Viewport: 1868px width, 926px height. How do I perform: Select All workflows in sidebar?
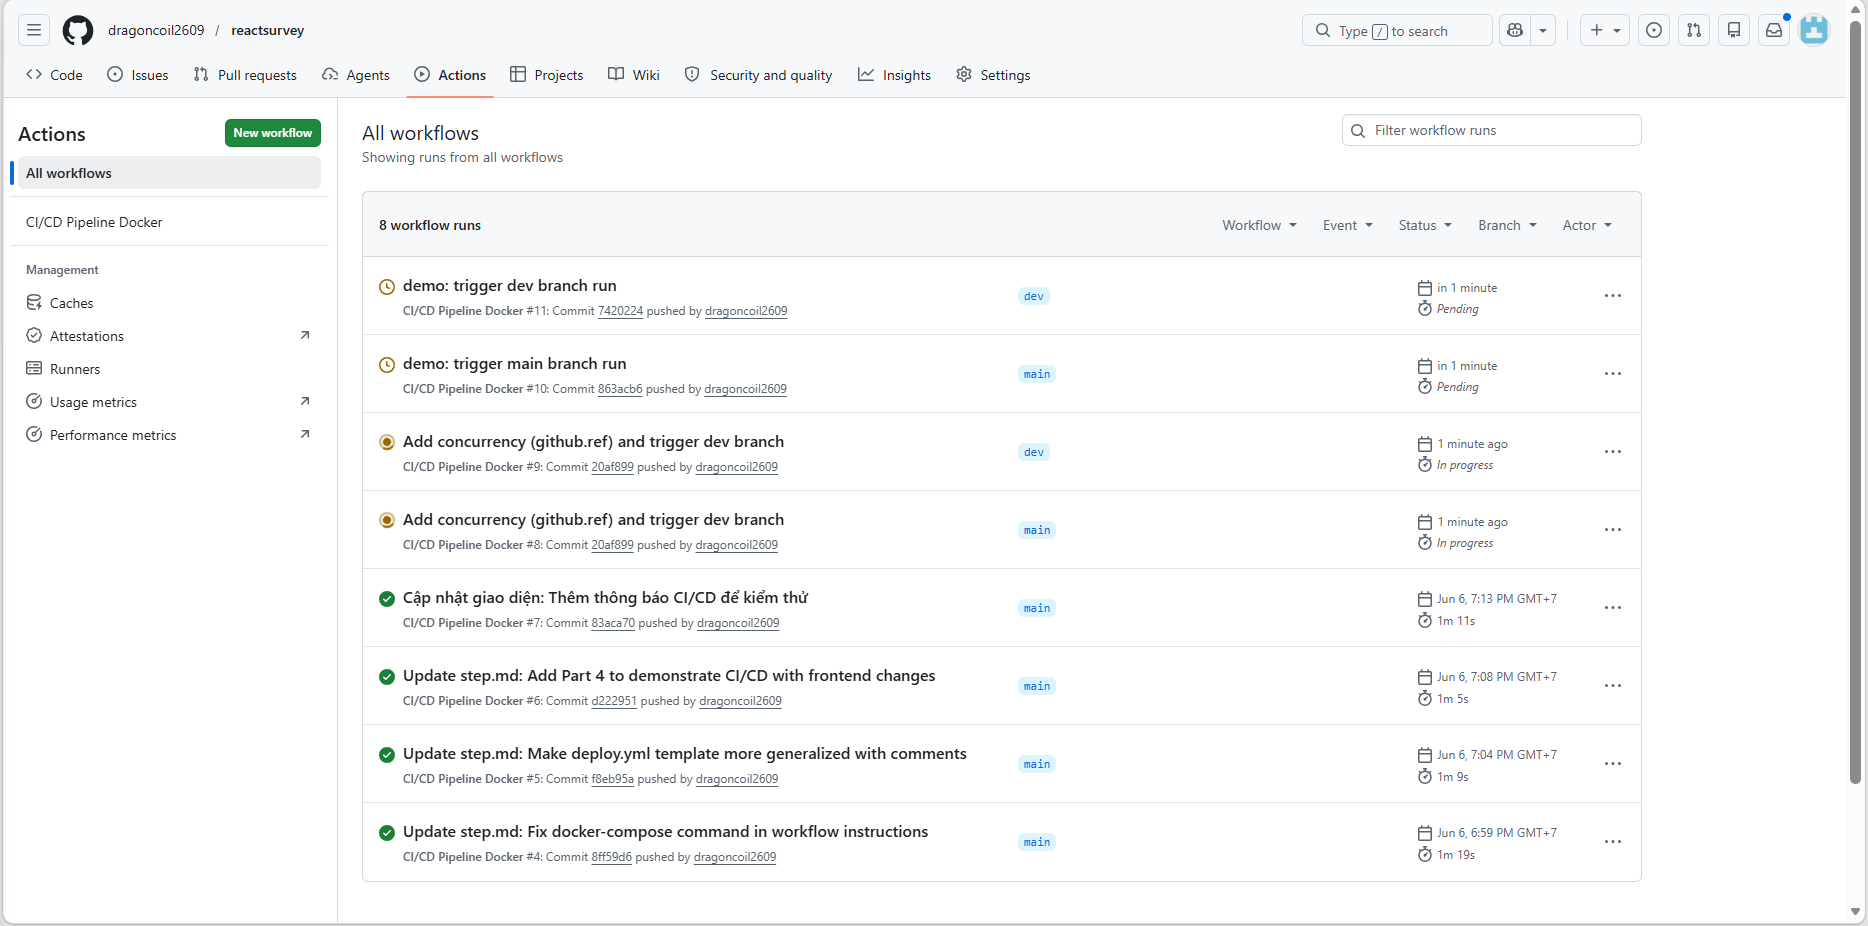[169, 173]
